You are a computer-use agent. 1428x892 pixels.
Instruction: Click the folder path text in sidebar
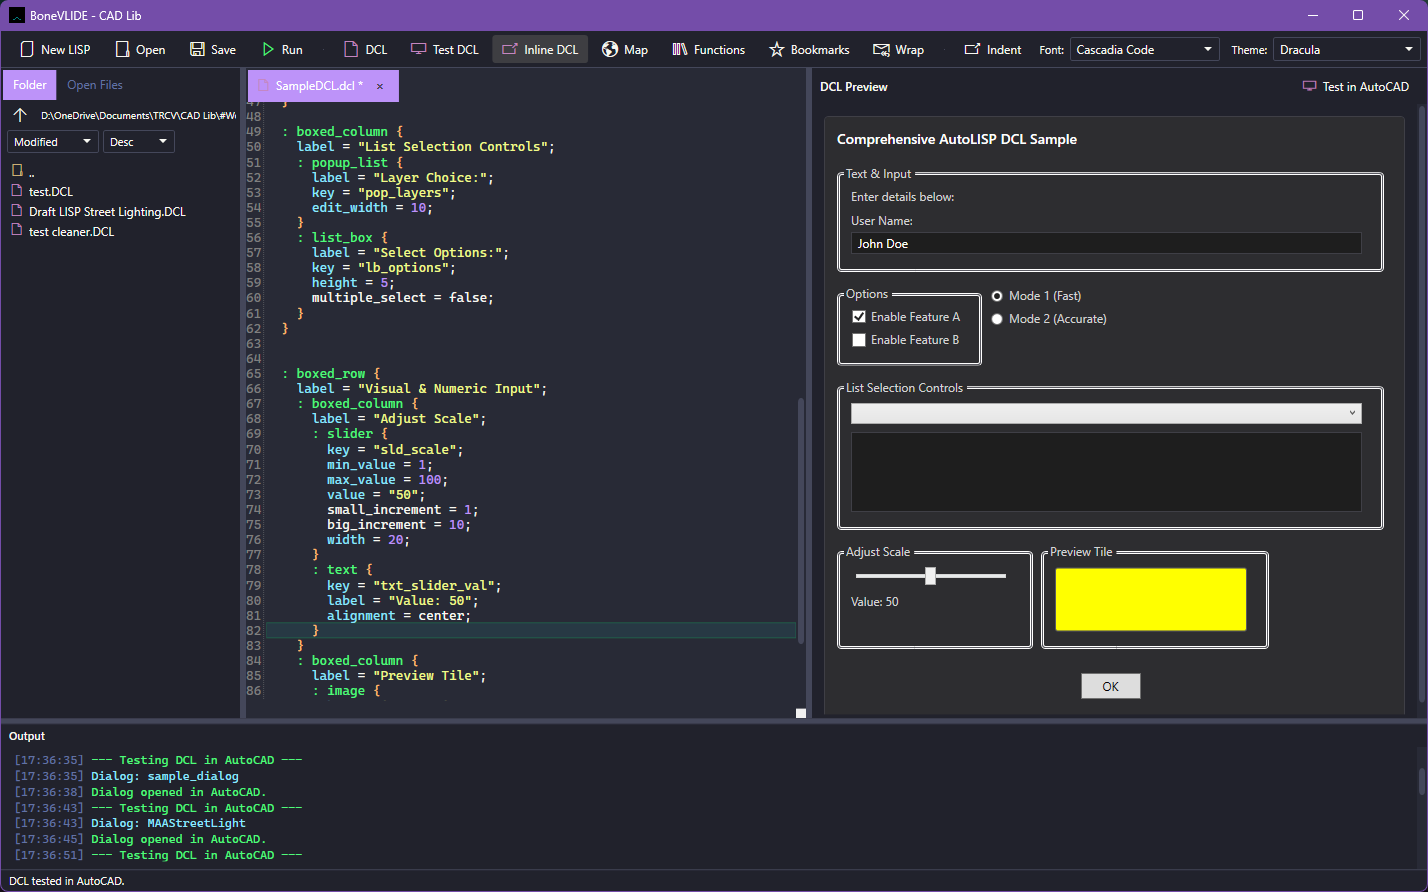(x=138, y=116)
